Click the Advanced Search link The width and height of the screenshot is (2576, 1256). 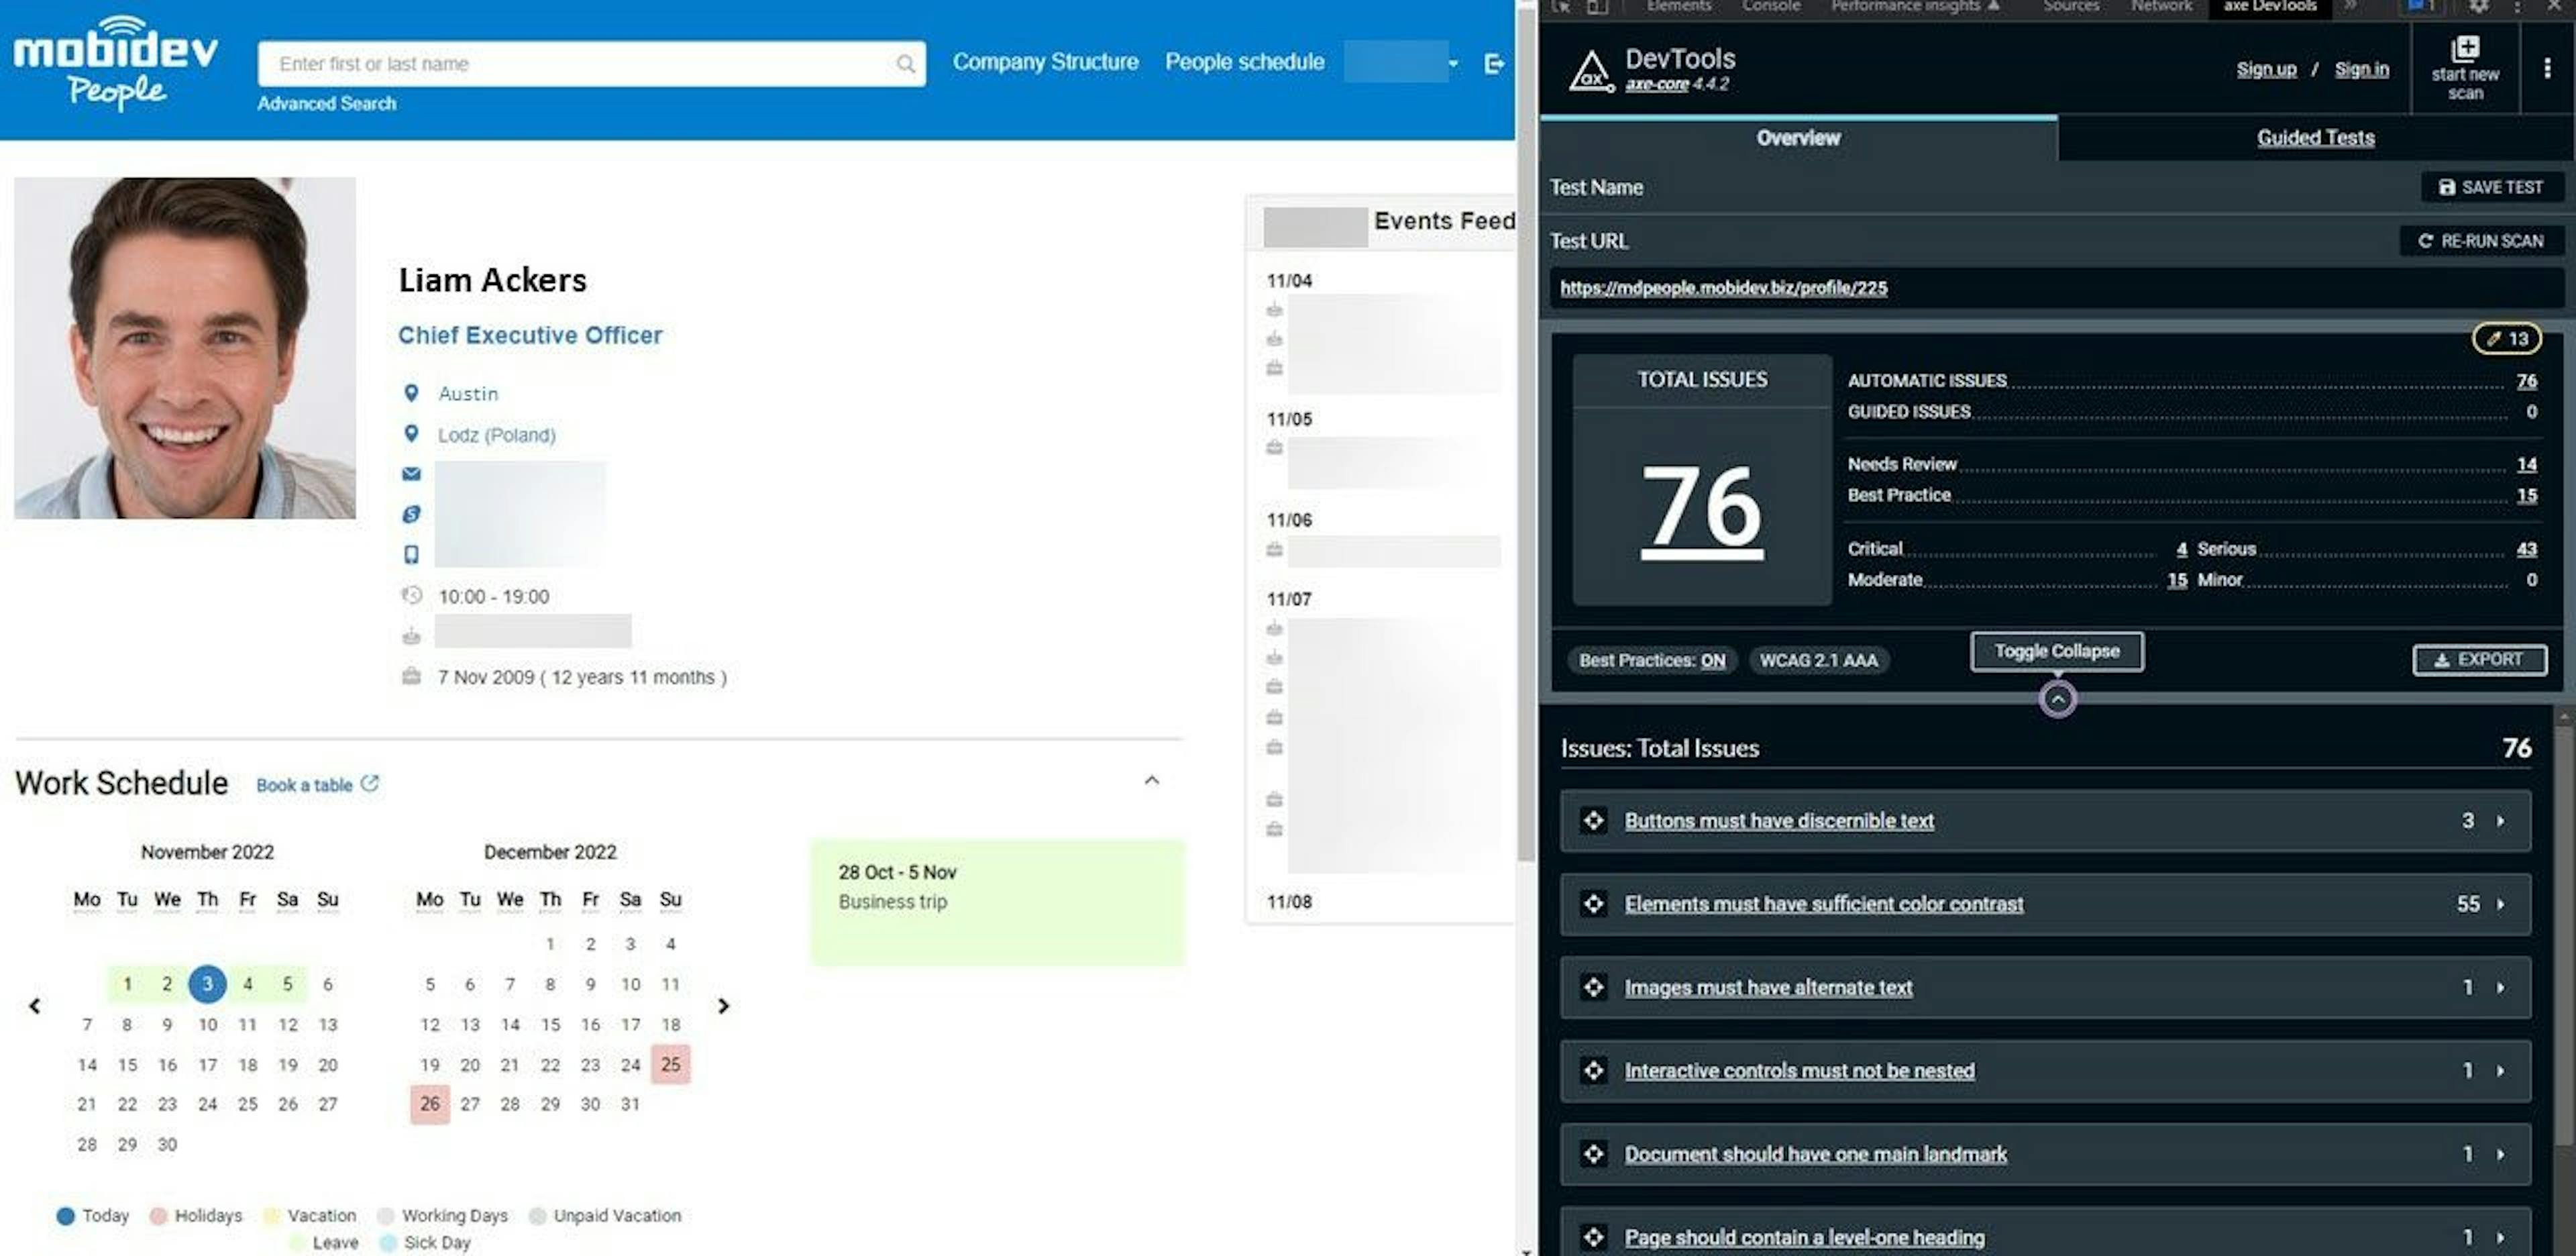[322, 102]
